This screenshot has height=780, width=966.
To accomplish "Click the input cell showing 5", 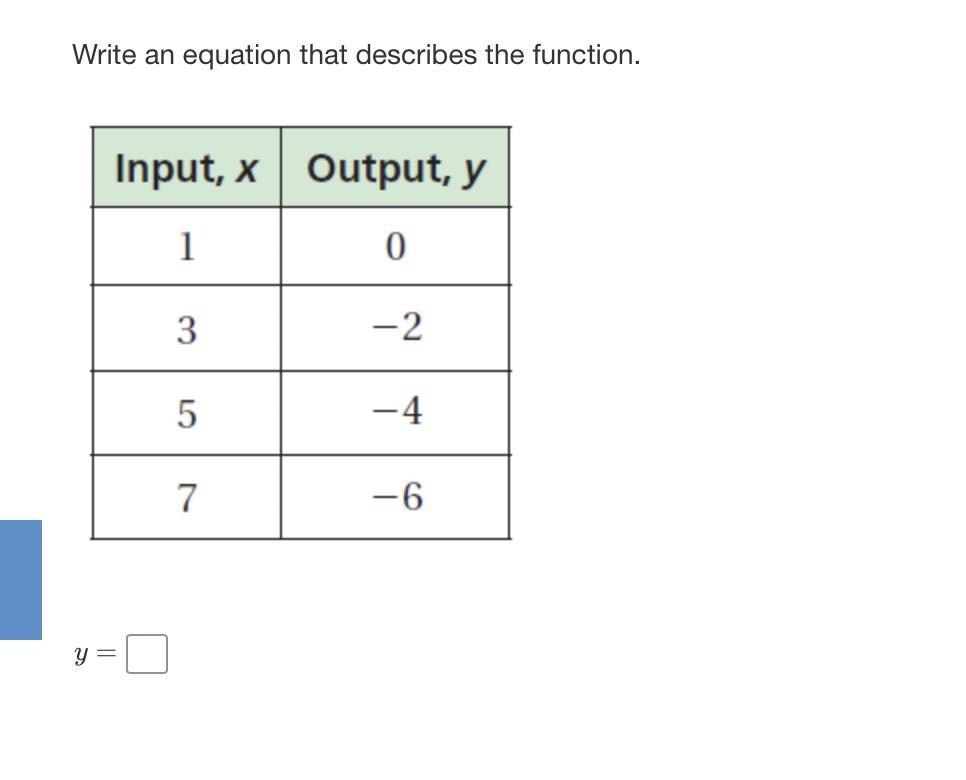I will coord(186,413).
